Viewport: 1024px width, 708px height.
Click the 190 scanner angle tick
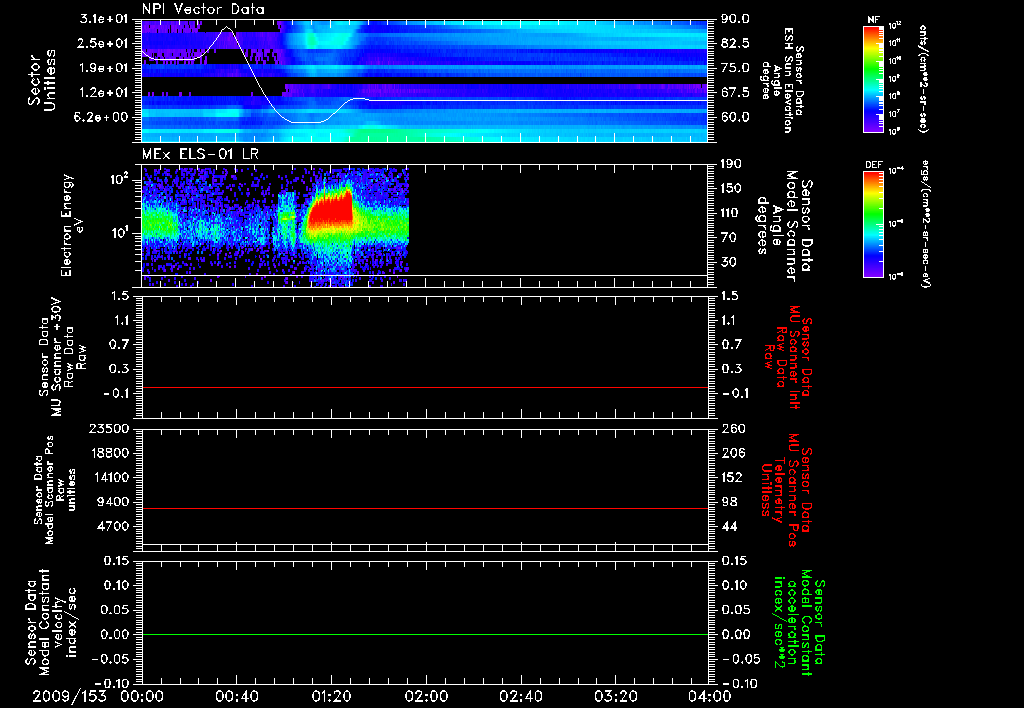731,163
